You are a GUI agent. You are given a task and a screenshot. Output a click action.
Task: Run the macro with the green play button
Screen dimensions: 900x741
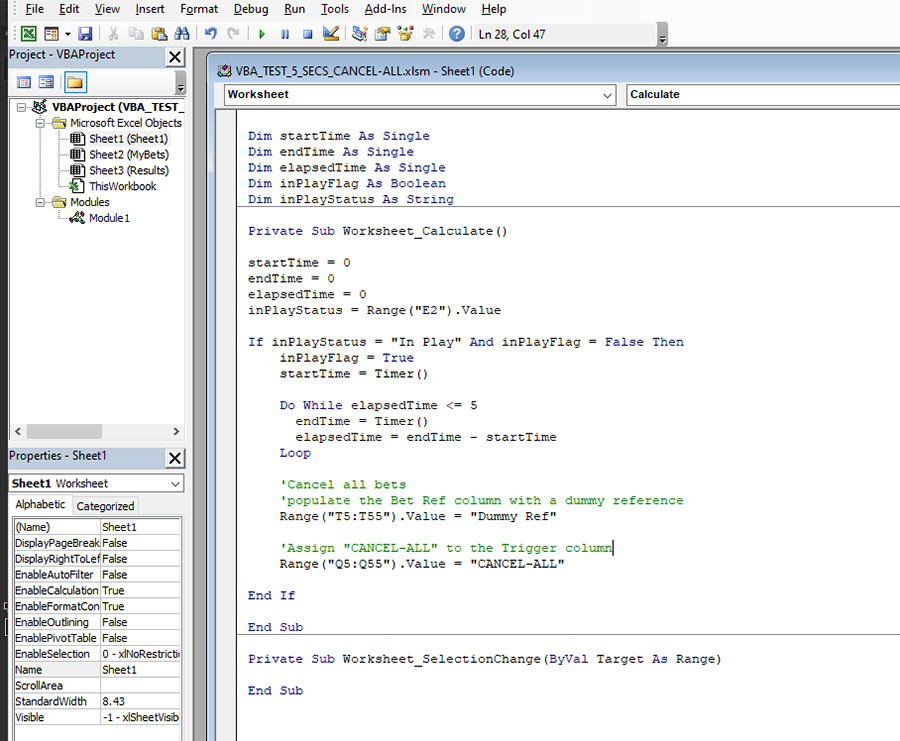coord(262,34)
